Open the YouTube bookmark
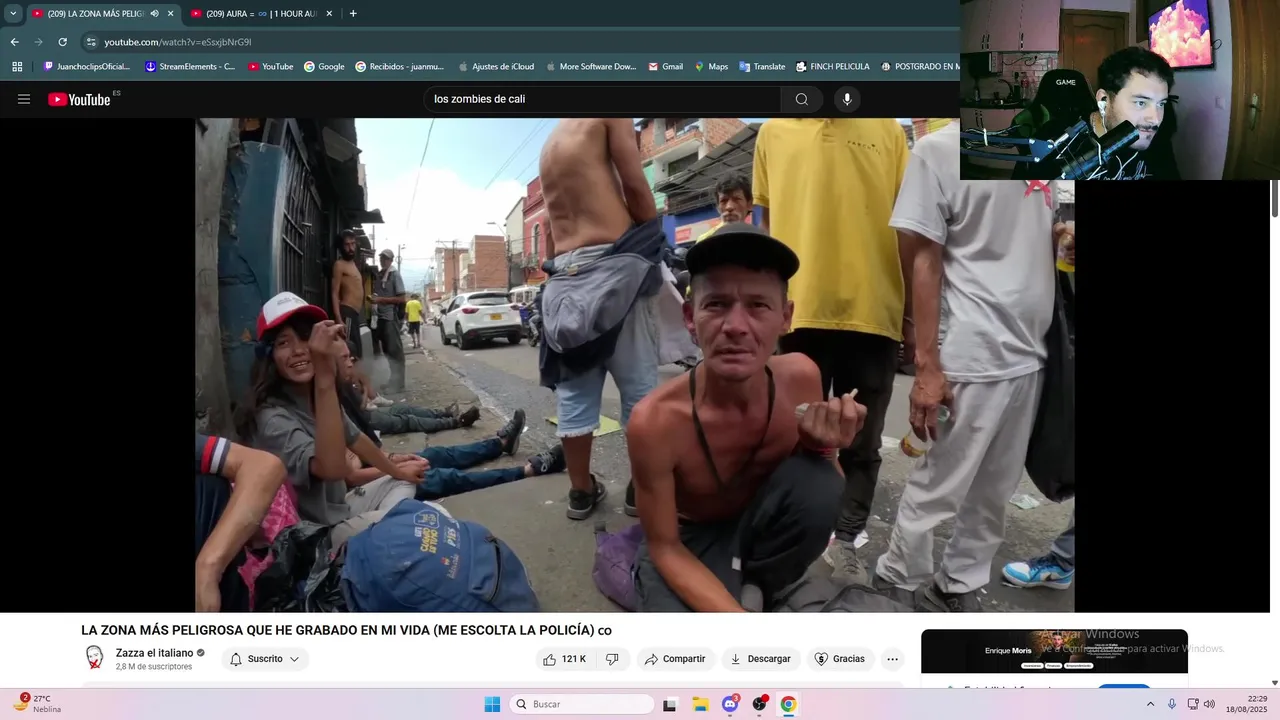Image resolution: width=1280 pixels, height=720 pixels. click(271, 67)
